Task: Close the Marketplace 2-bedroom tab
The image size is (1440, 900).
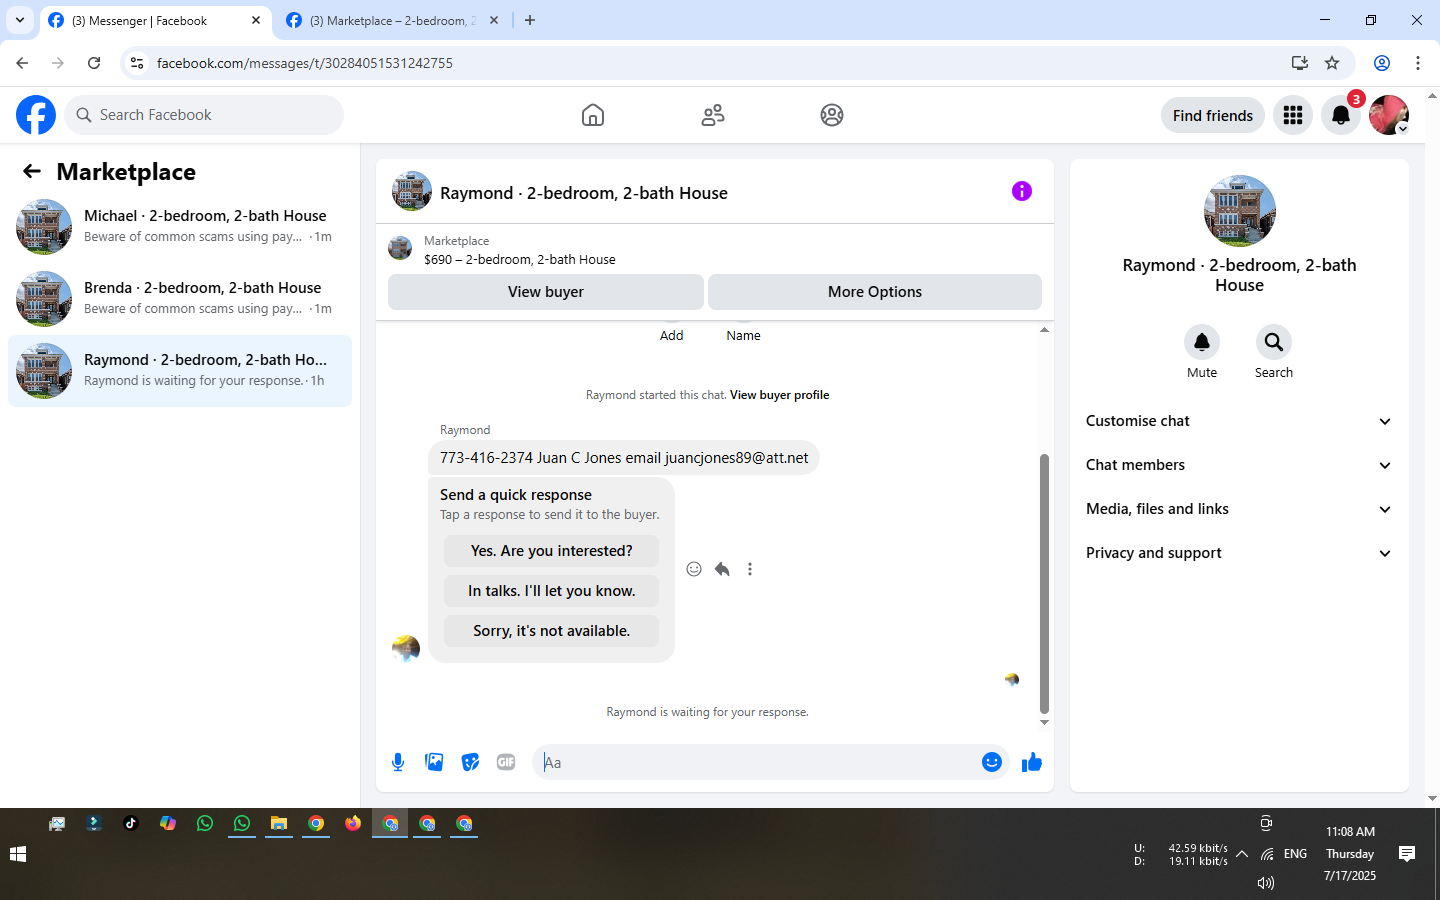Action: tap(494, 20)
